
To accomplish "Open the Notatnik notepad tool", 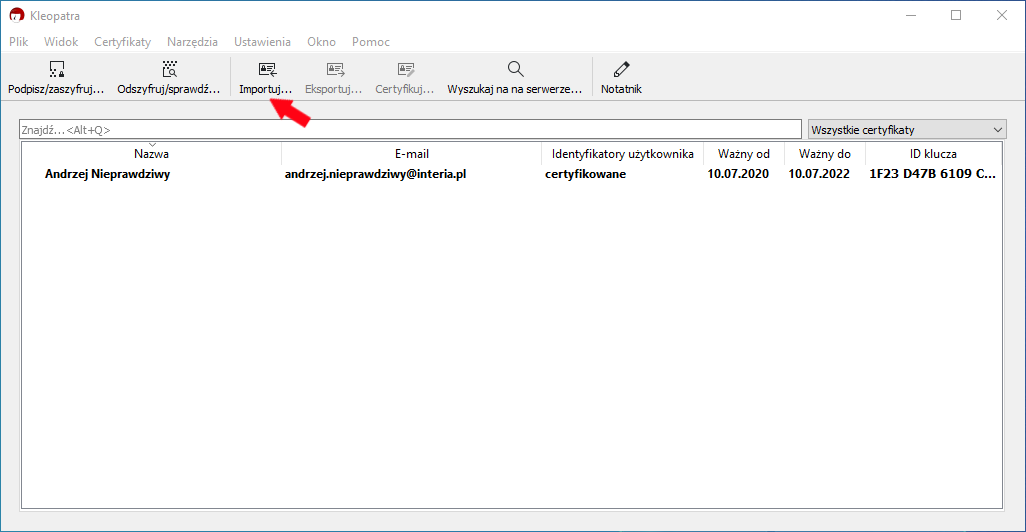I will point(621,77).
